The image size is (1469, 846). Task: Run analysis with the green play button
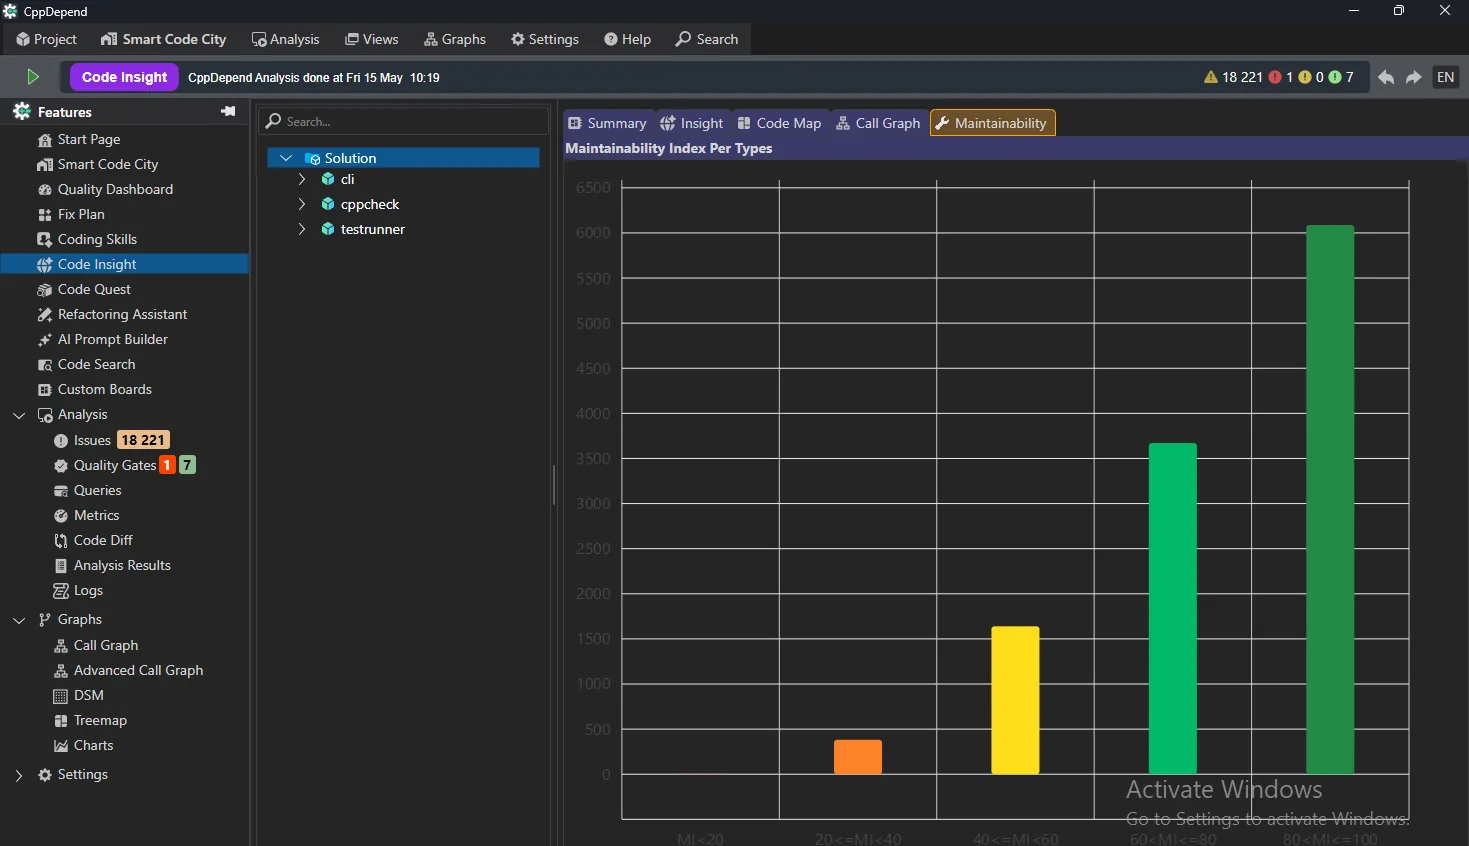32,77
